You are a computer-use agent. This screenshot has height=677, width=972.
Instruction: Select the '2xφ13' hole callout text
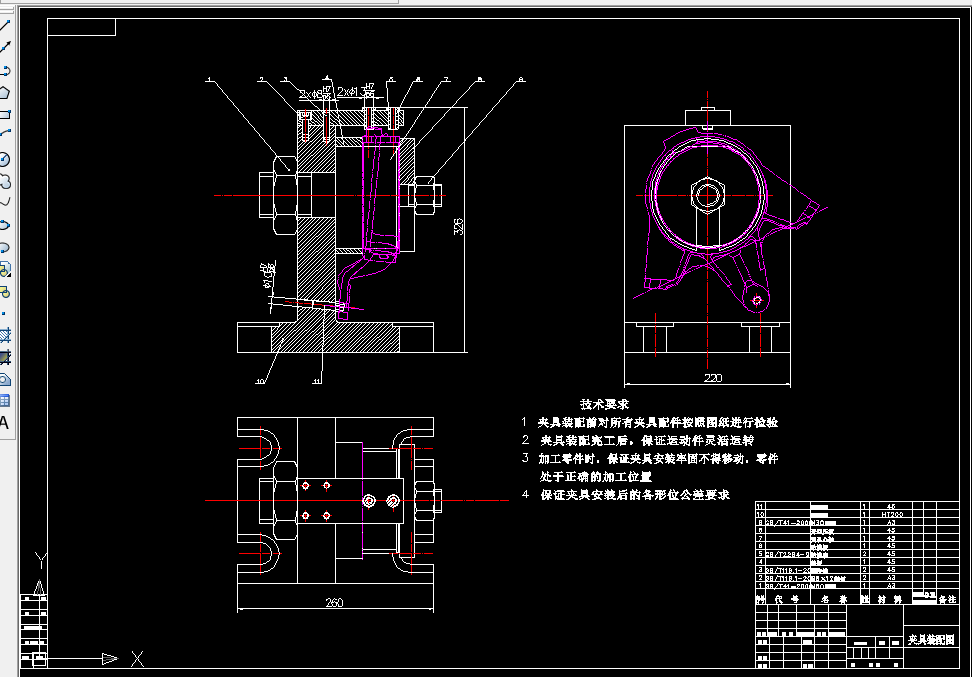point(351,92)
